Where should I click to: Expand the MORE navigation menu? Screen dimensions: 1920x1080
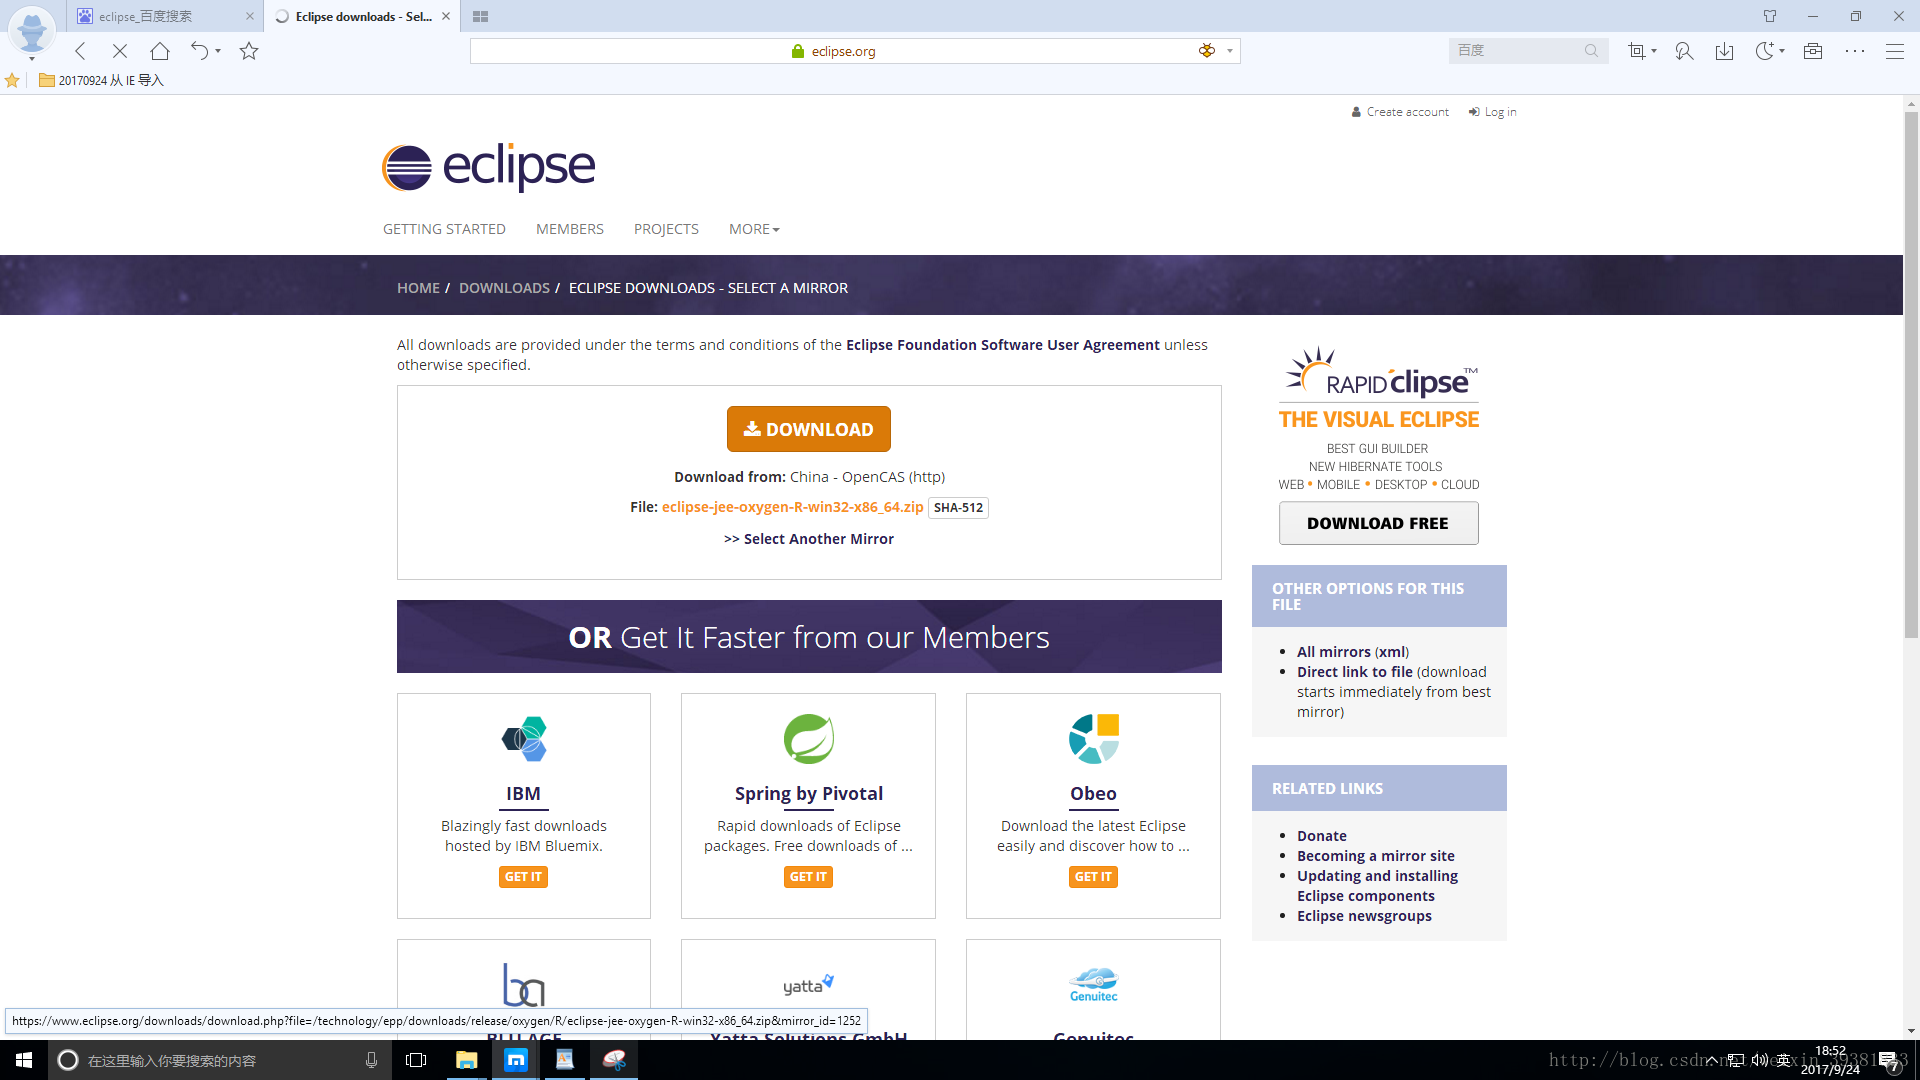coord(752,228)
